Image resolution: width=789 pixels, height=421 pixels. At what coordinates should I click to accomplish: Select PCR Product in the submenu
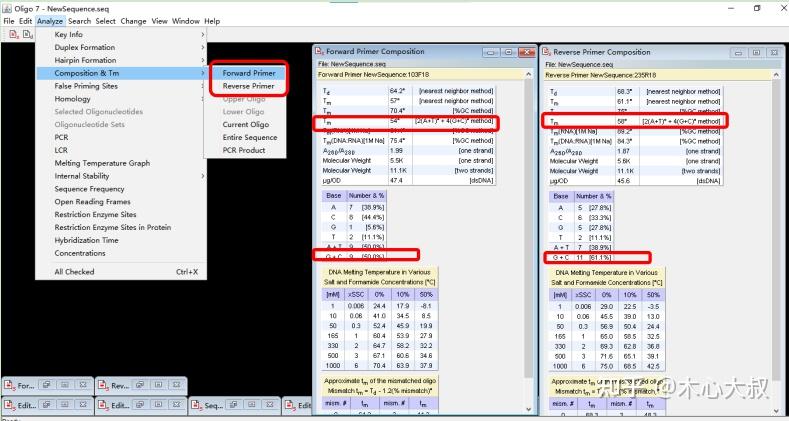coord(244,150)
